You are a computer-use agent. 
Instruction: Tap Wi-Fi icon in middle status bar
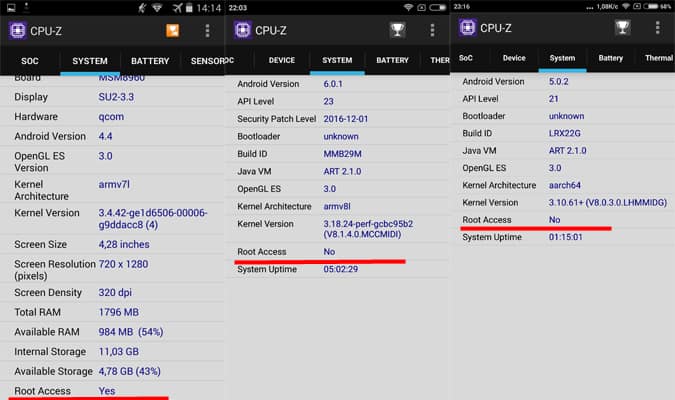pyautogui.click(x=408, y=7)
